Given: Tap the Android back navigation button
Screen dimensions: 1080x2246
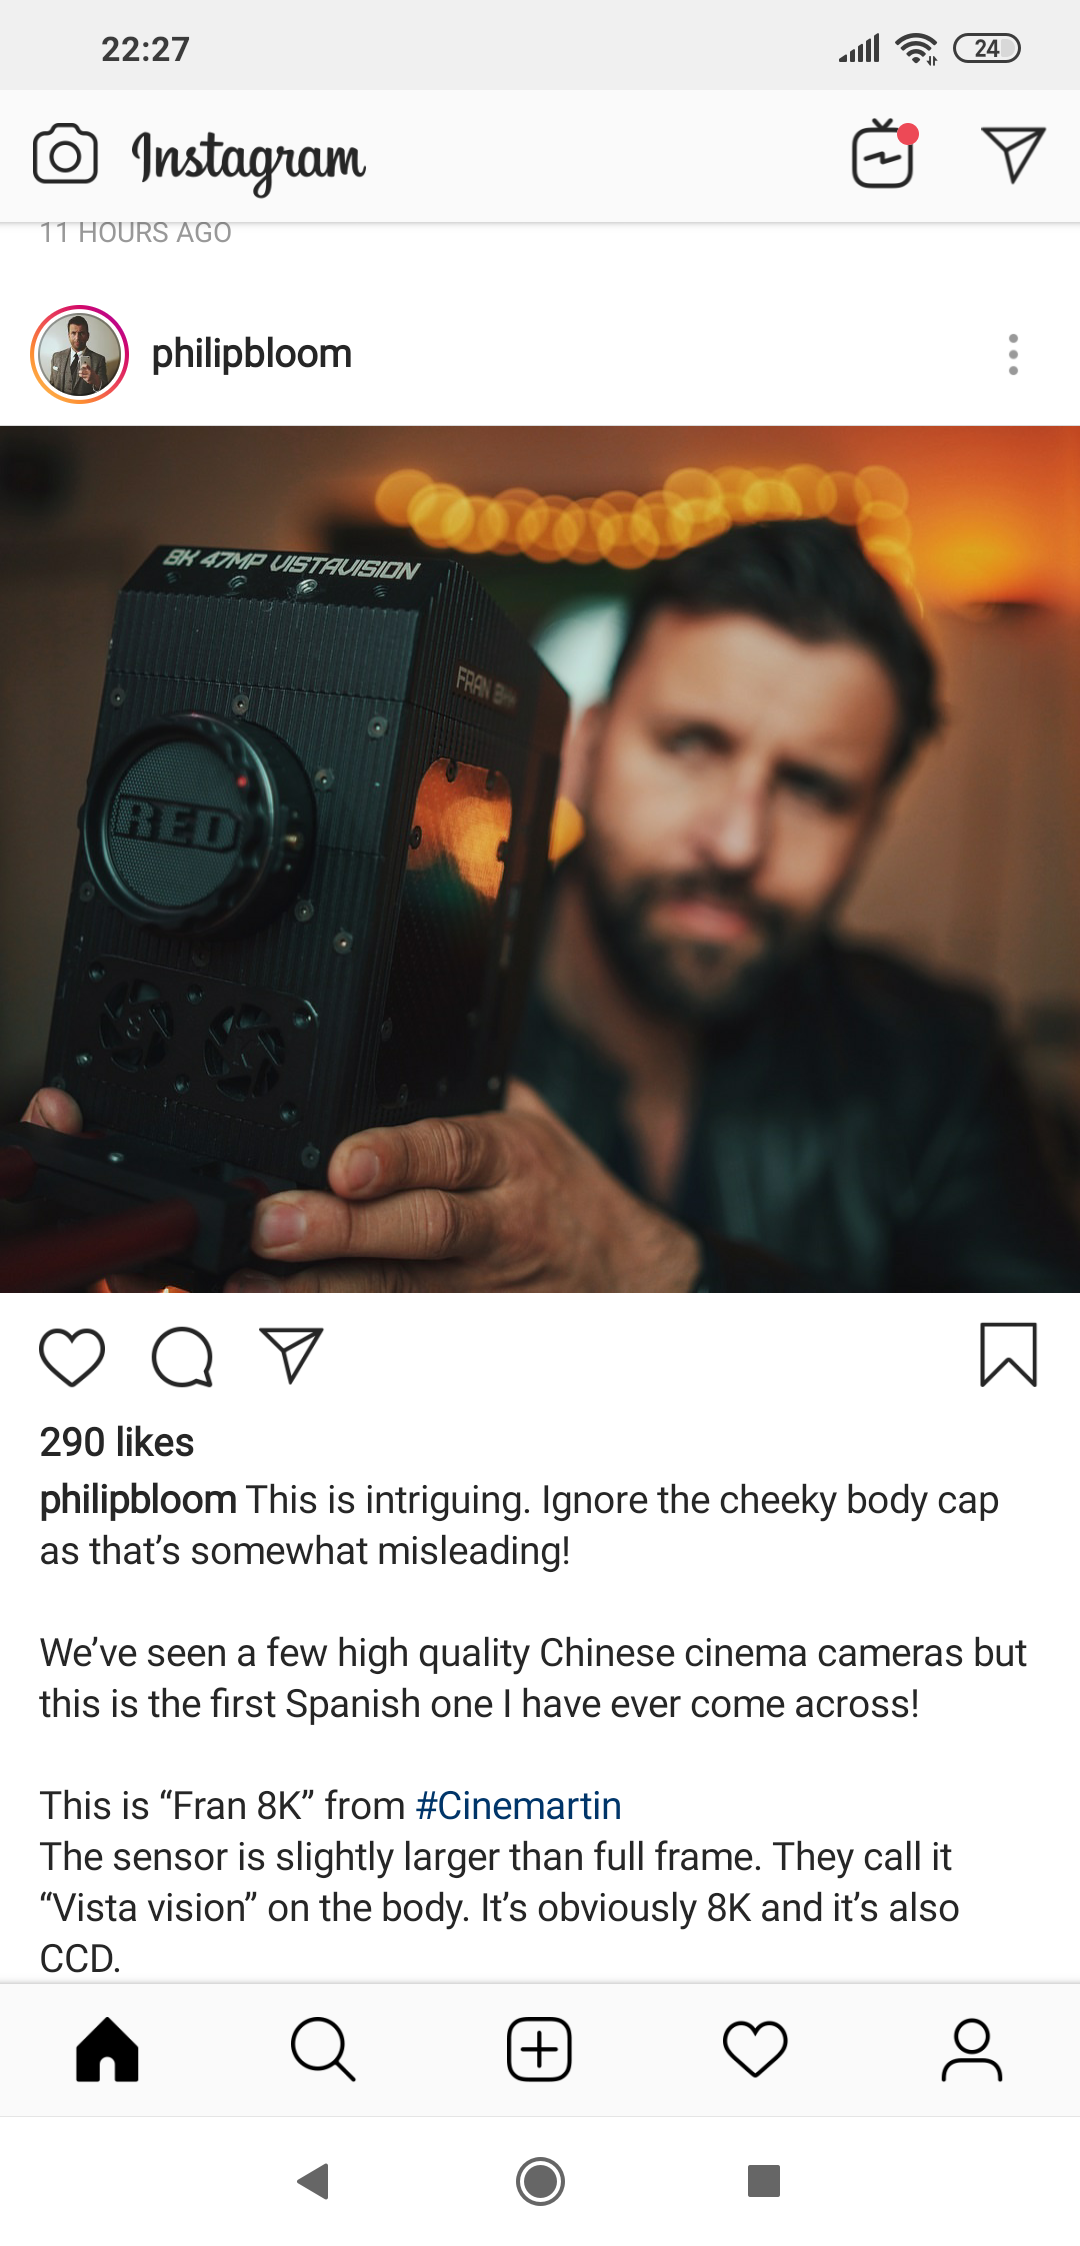Looking at the screenshot, I should pos(314,2181).
